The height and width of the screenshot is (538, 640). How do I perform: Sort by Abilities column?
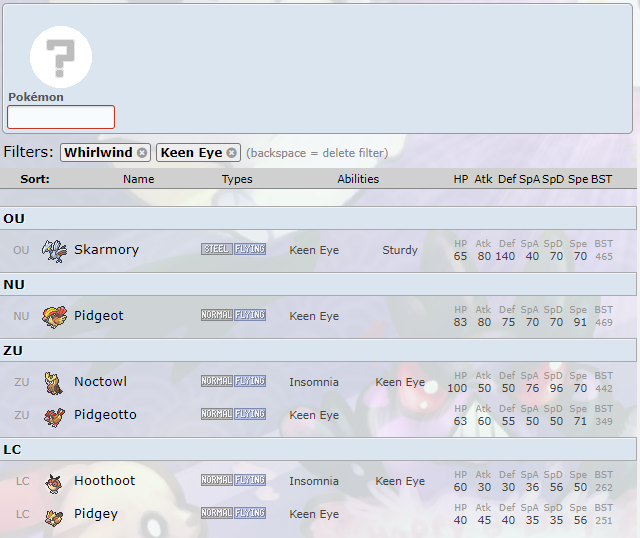358,179
